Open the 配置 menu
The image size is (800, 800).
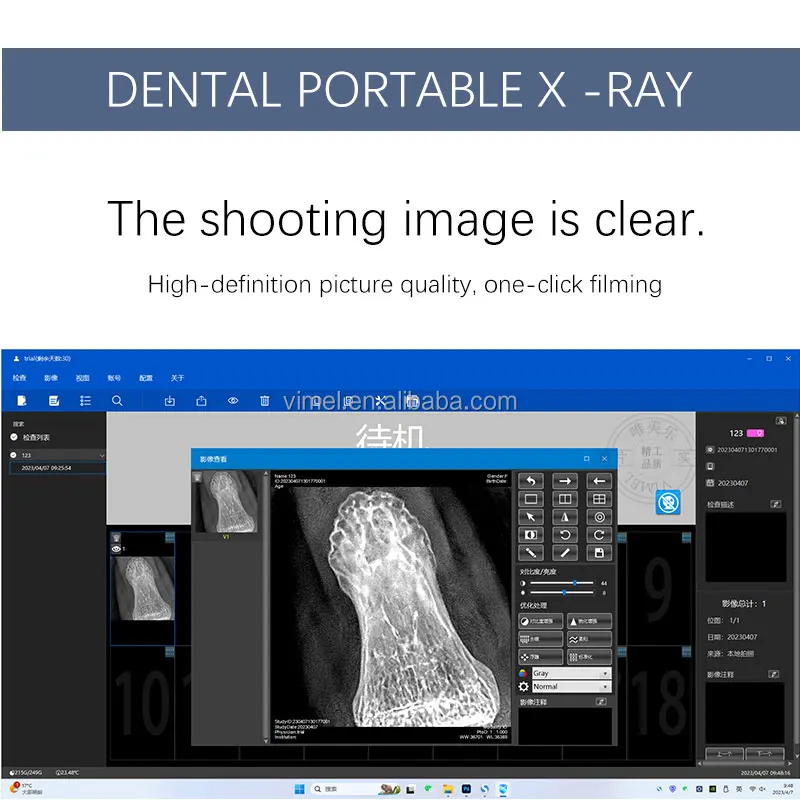click(x=146, y=378)
